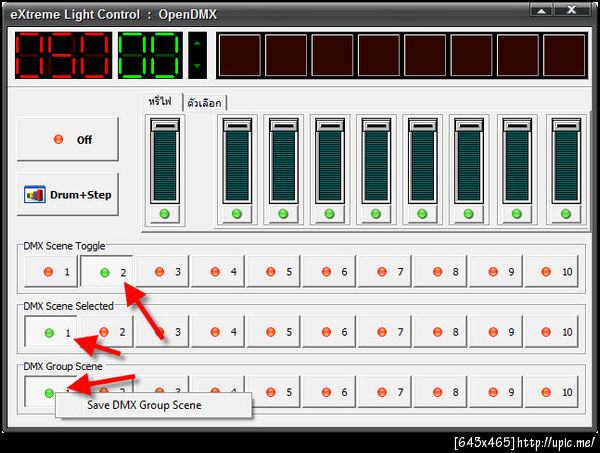Activate DMX Group Scene button 6

(x=329, y=392)
